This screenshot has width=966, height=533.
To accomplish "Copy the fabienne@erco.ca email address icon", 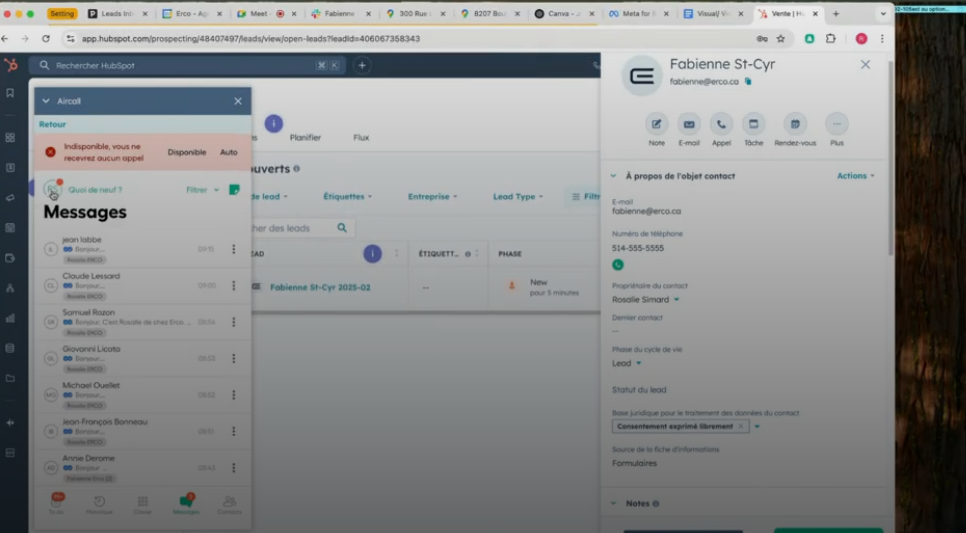I will coord(748,81).
